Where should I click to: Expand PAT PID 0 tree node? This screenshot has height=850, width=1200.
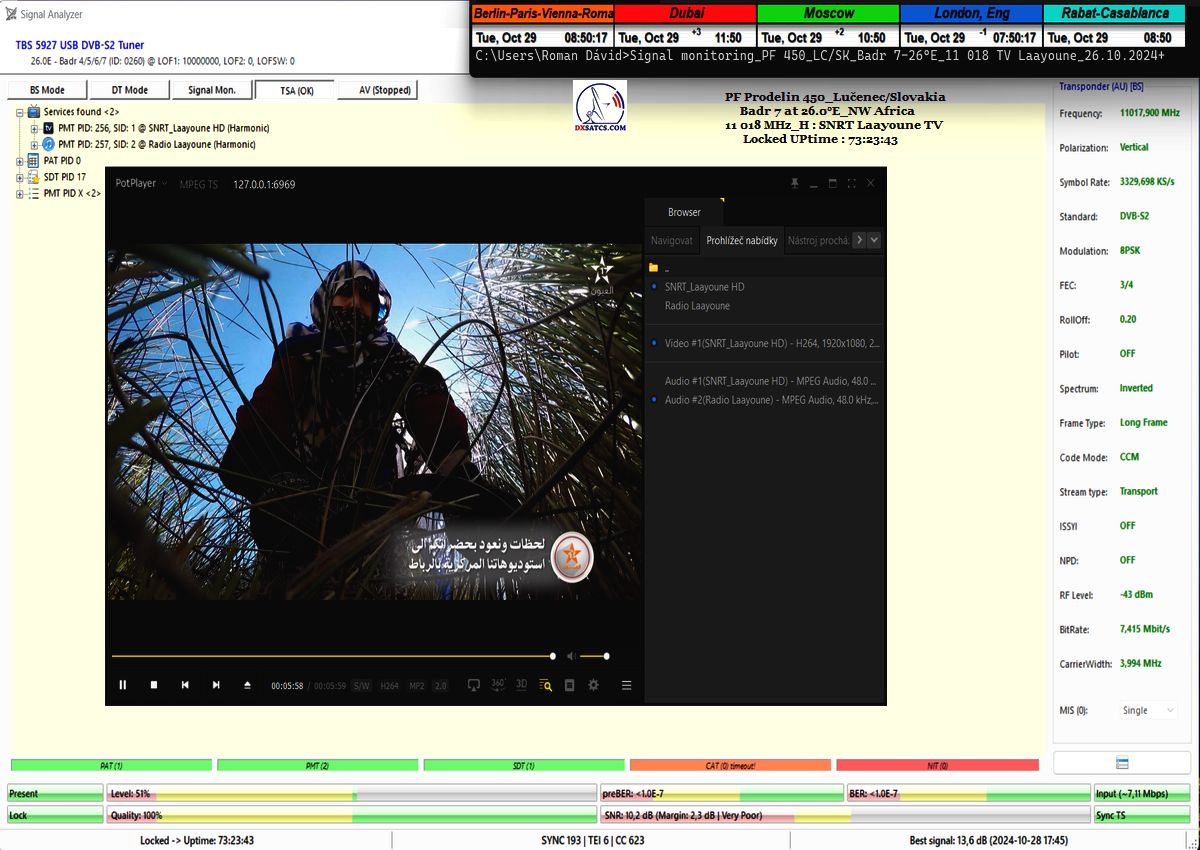[x=20, y=161]
